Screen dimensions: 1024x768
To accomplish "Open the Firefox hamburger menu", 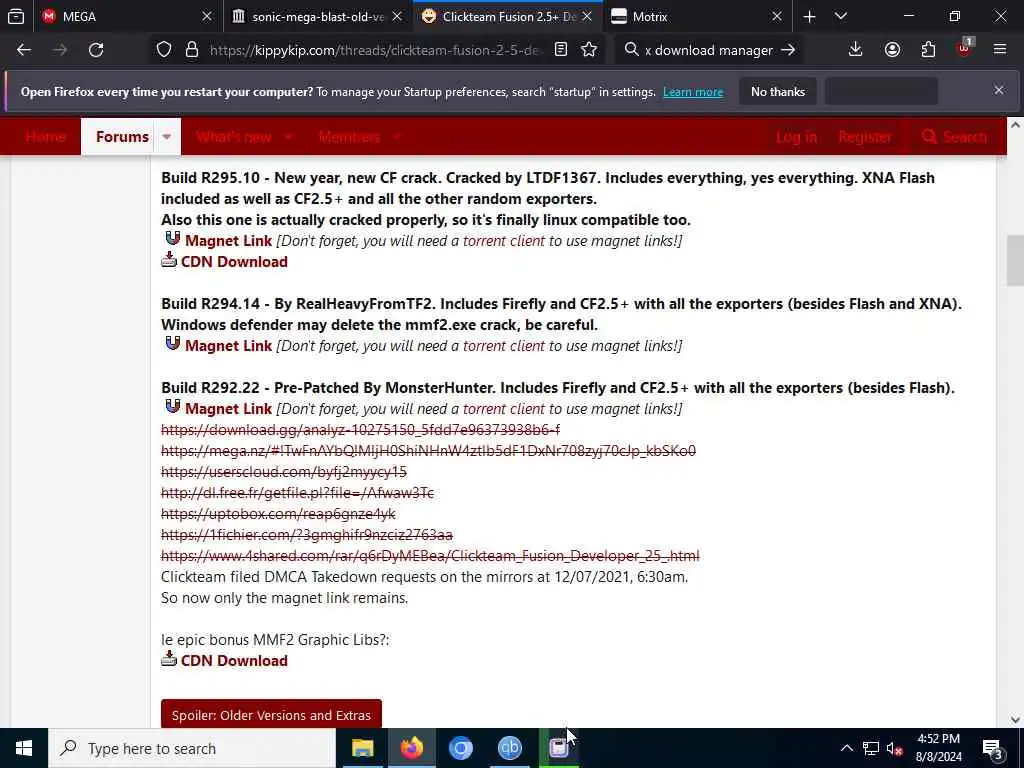I will click(x=1000, y=50).
